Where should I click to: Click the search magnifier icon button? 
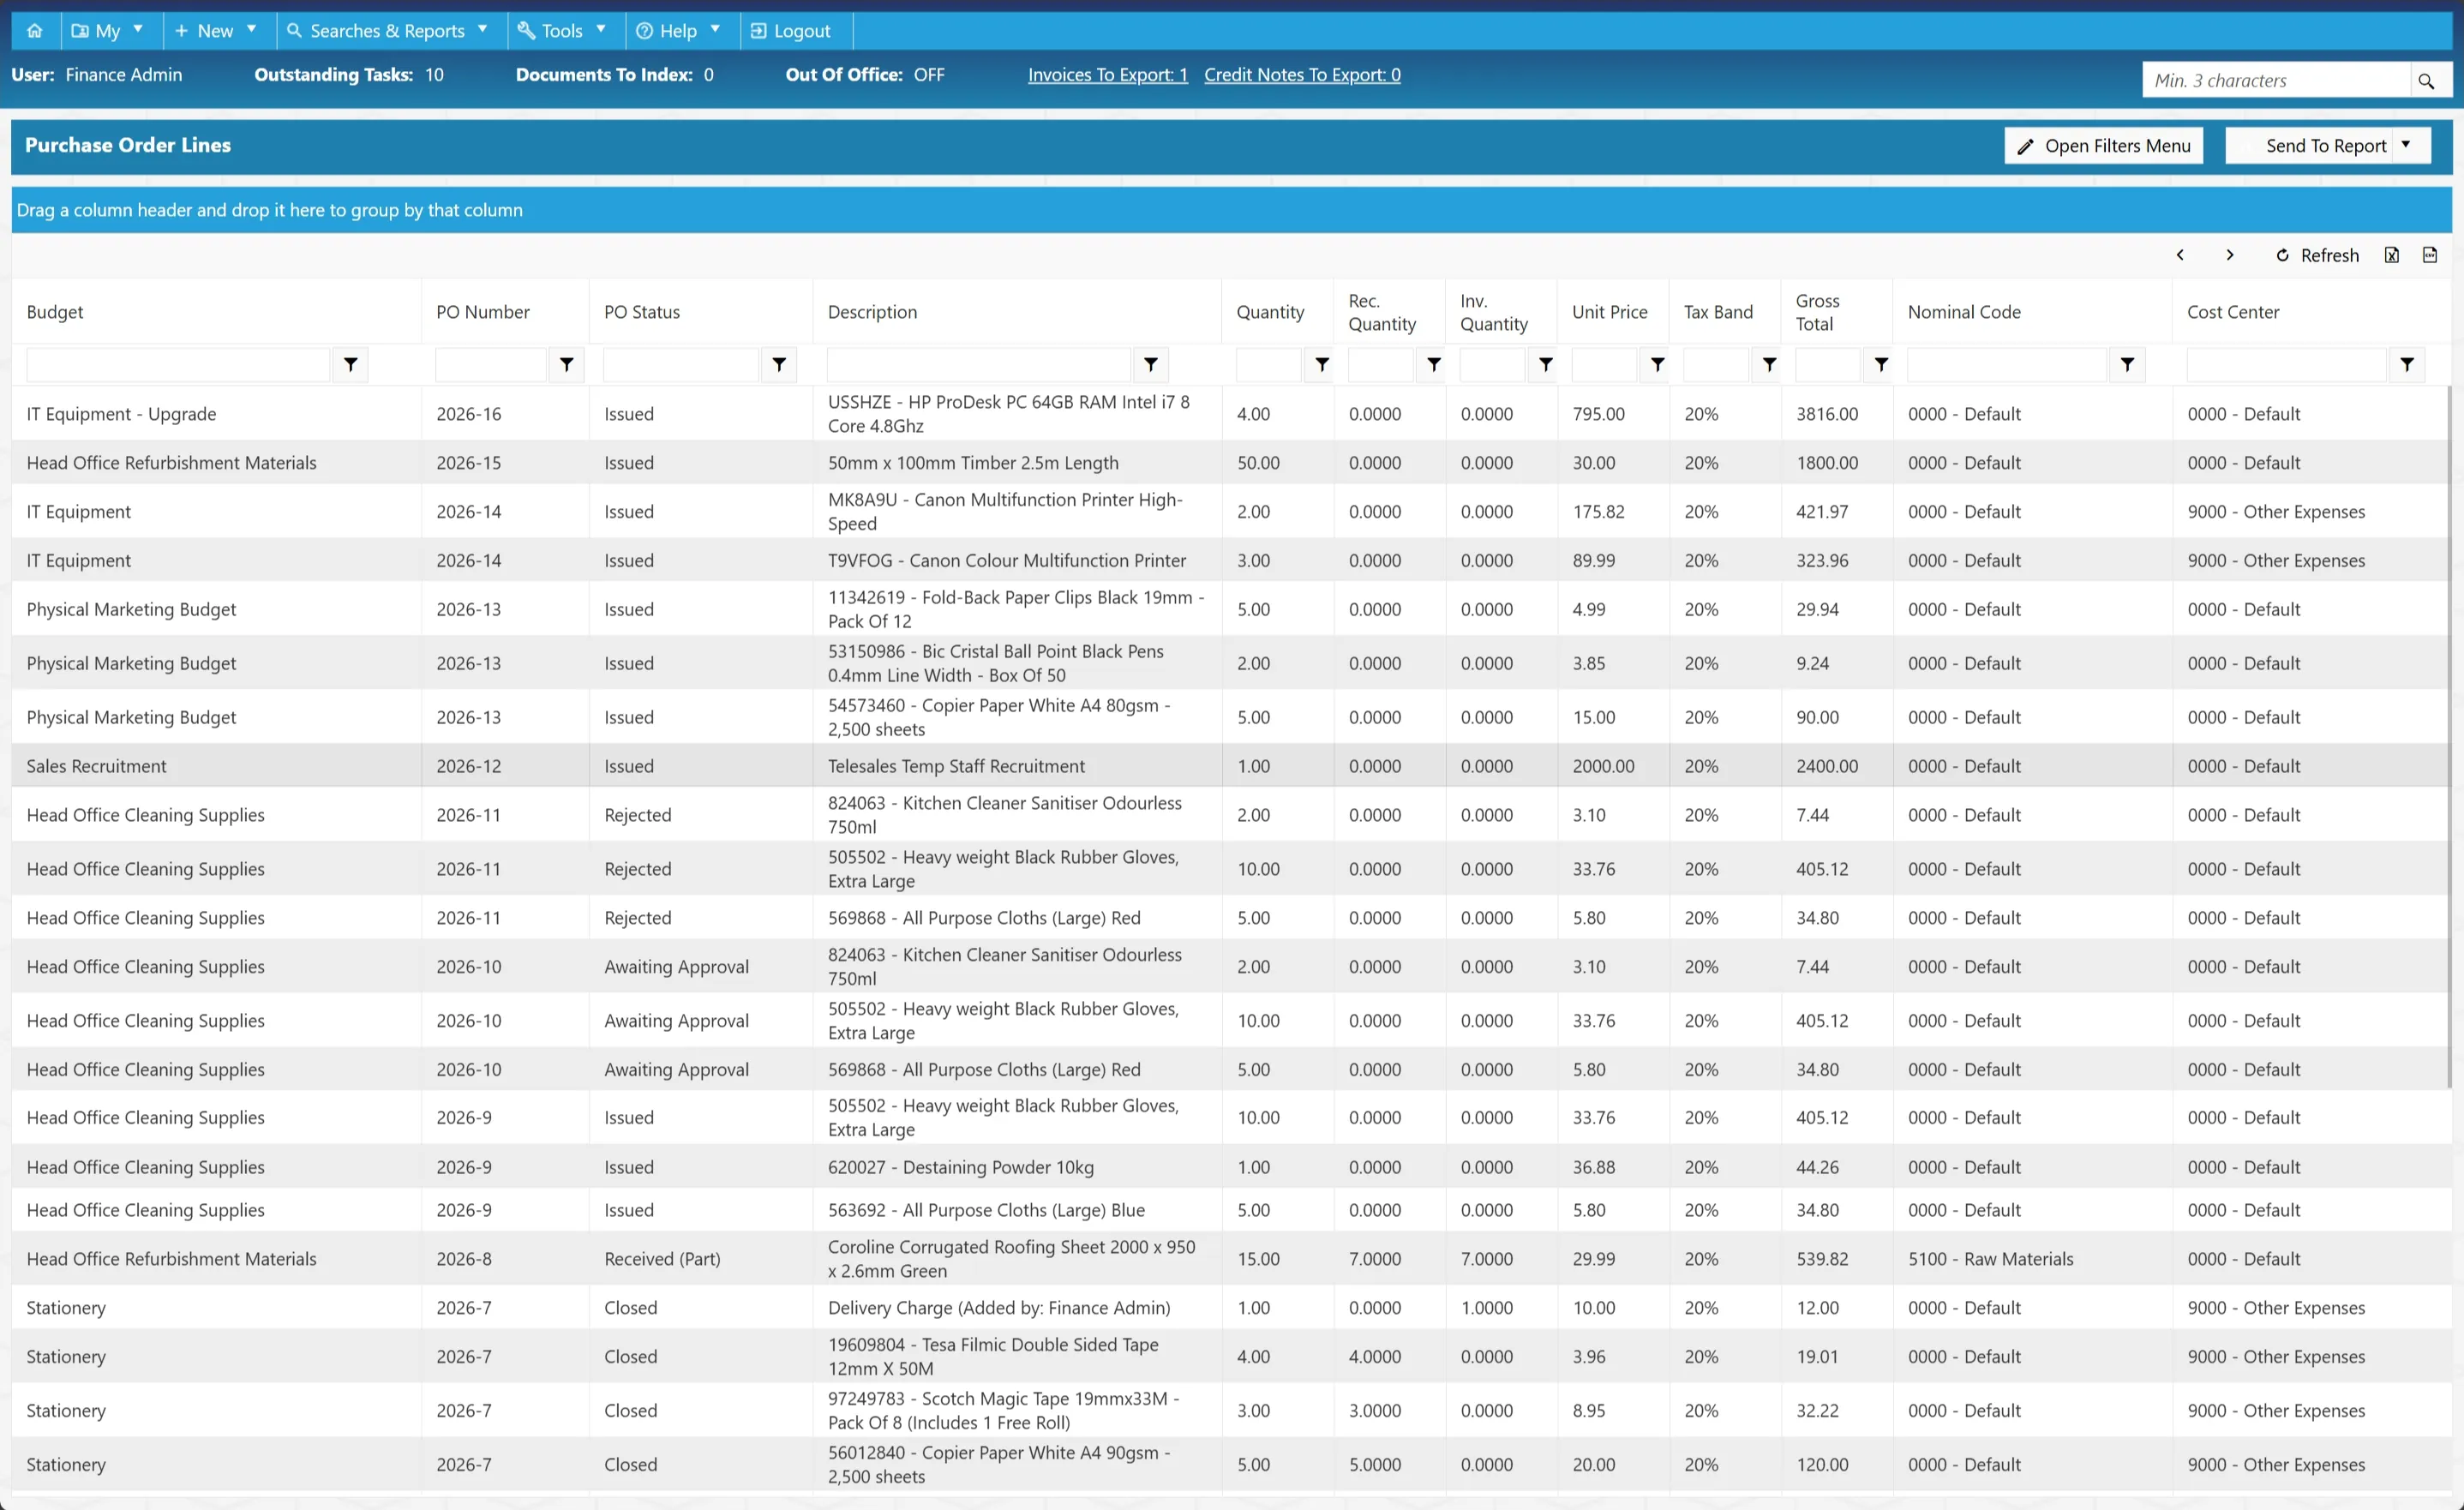[x=2426, y=81]
